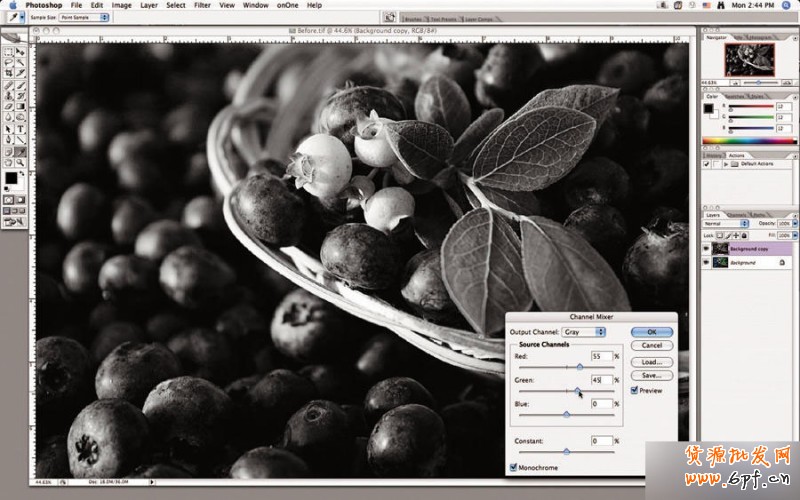Expand the Default Actions folder
800x500 pixels.
(727, 164)
